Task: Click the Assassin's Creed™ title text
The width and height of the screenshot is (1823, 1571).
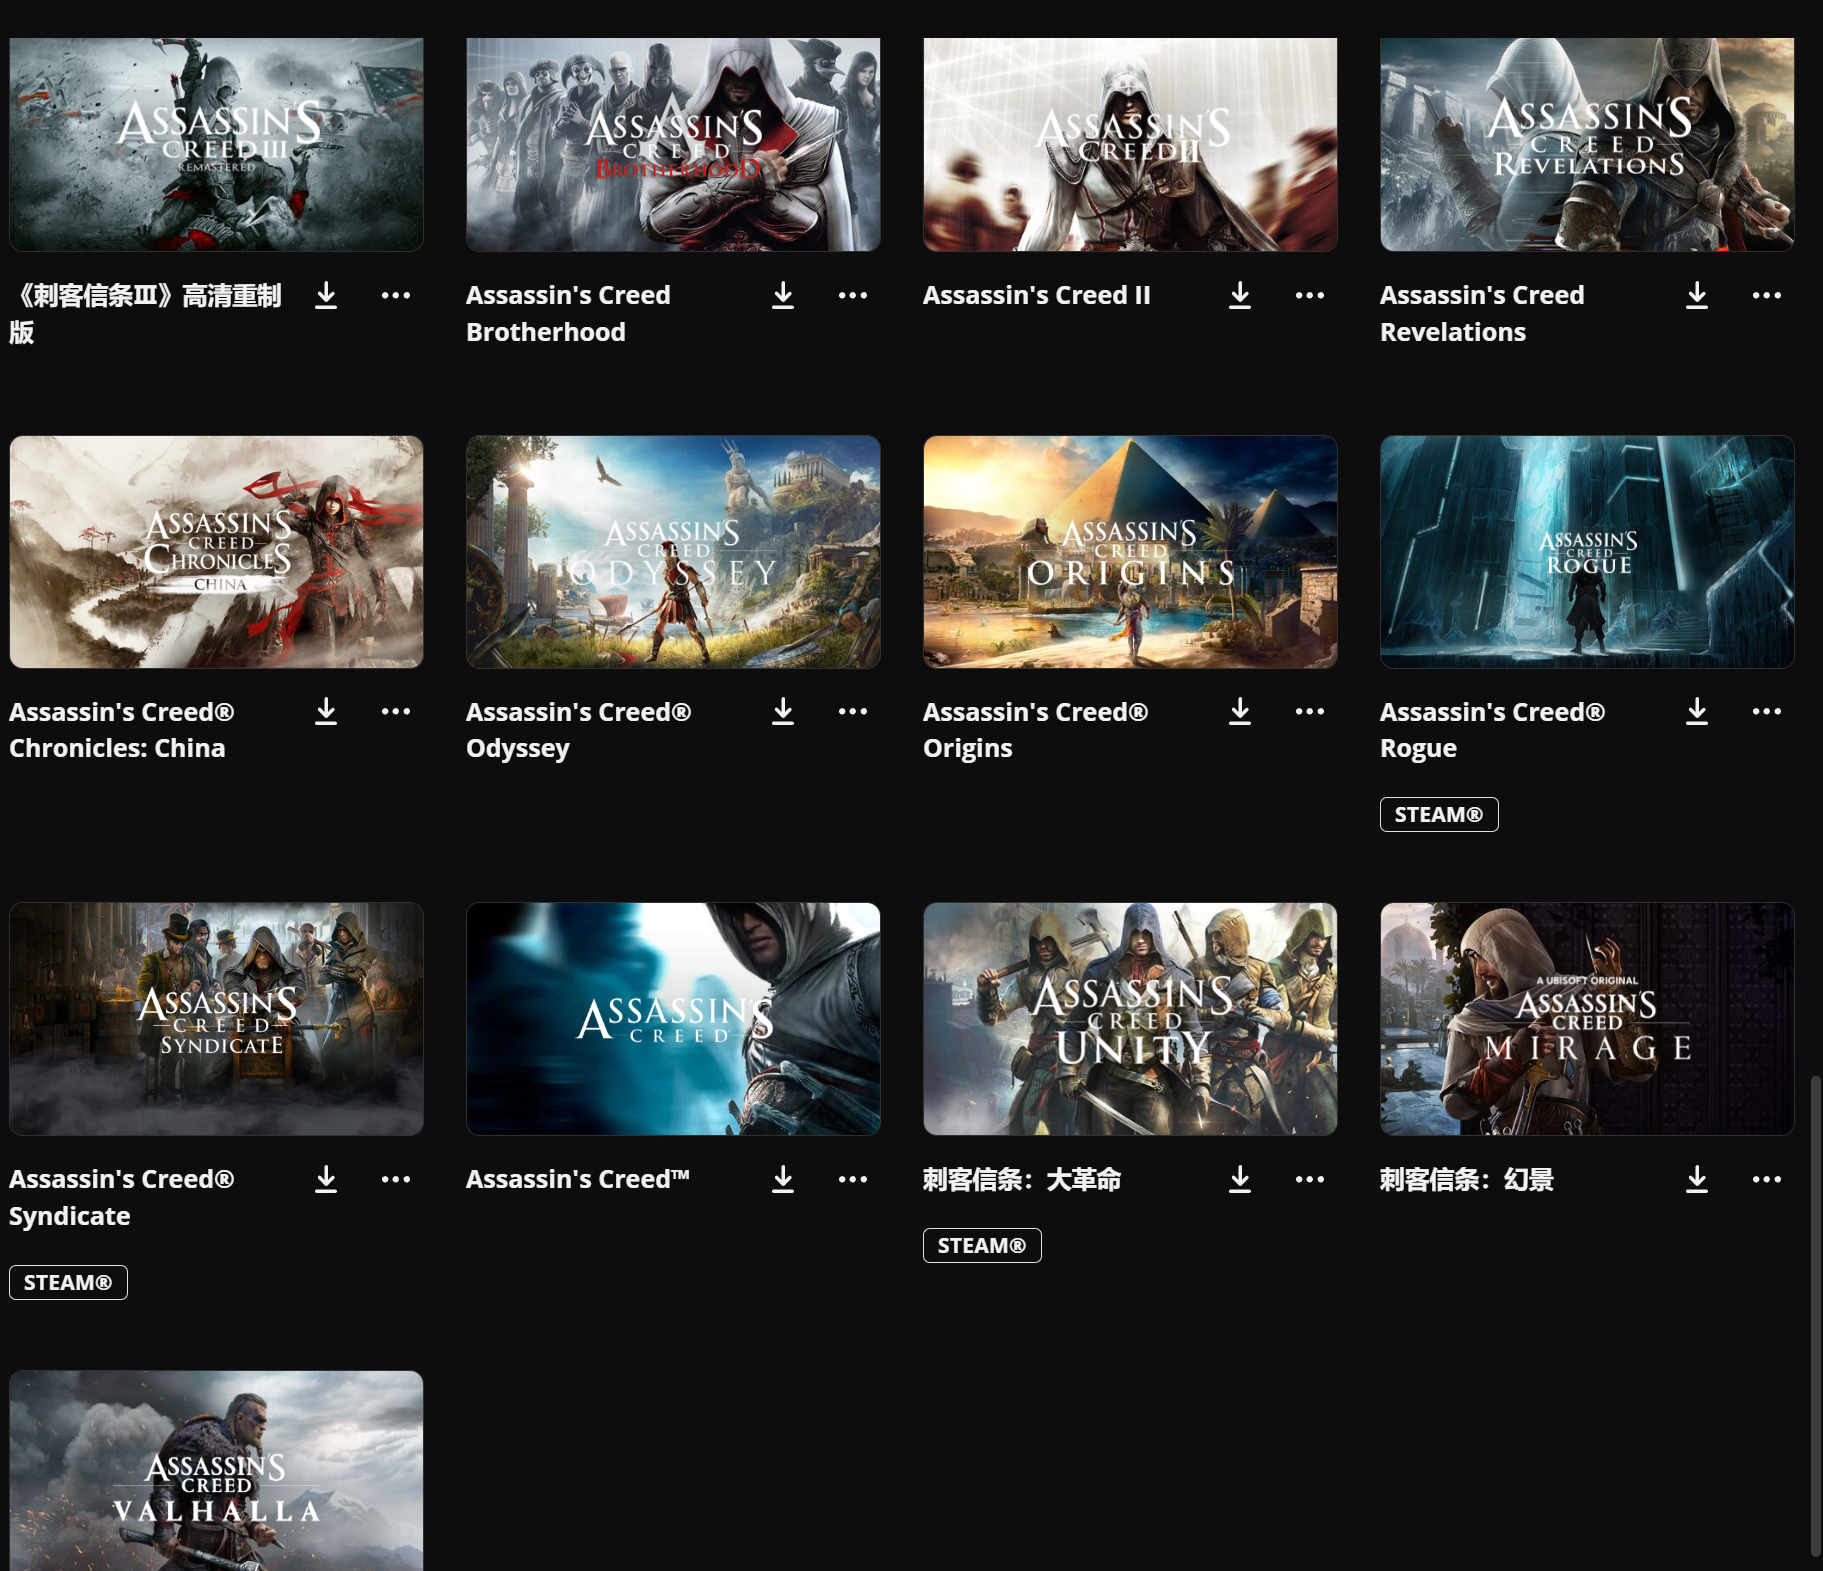Action: pyautogui.click(x=578, y=1179)
